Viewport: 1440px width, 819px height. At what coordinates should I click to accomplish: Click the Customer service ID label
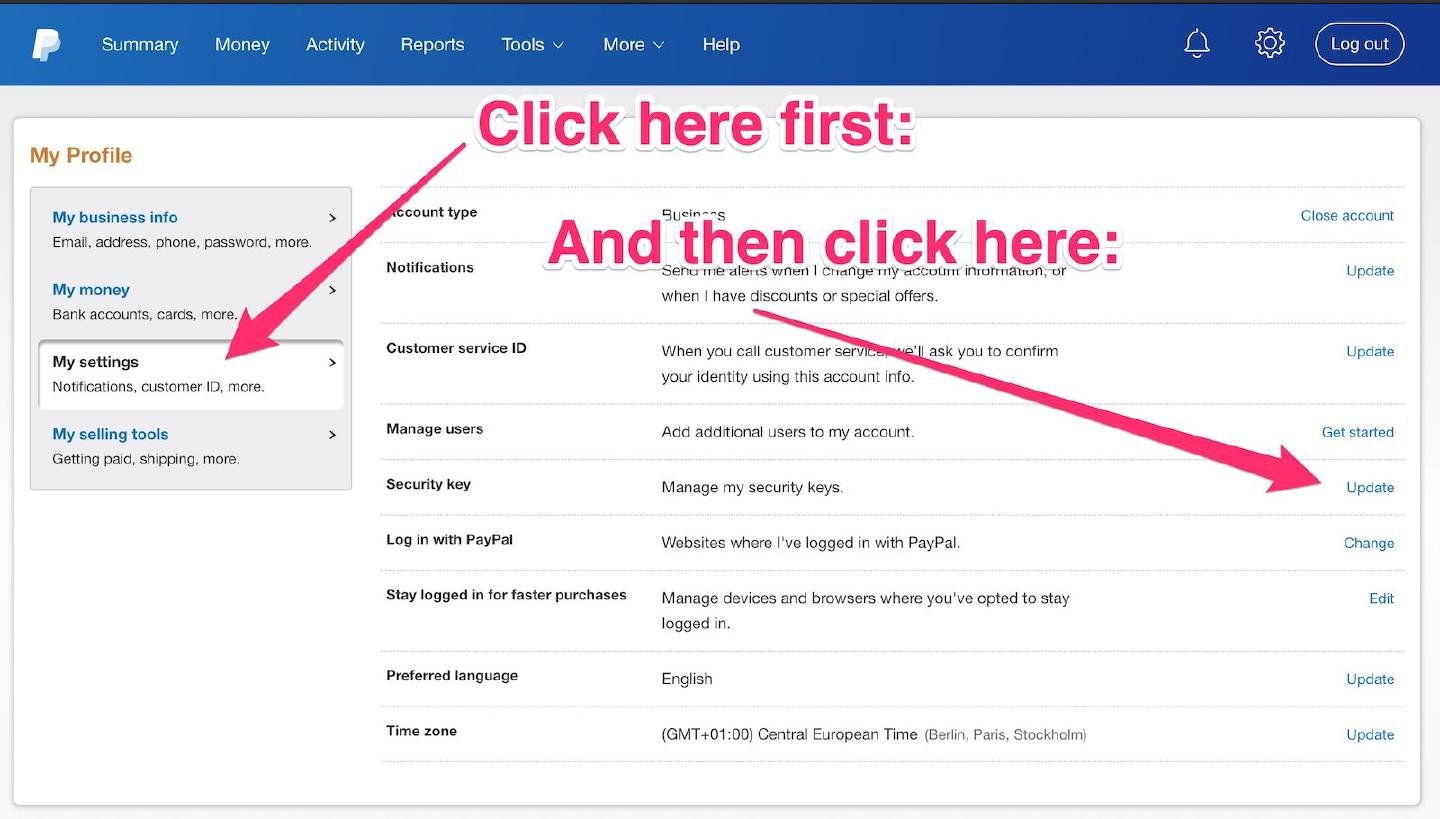456,348
